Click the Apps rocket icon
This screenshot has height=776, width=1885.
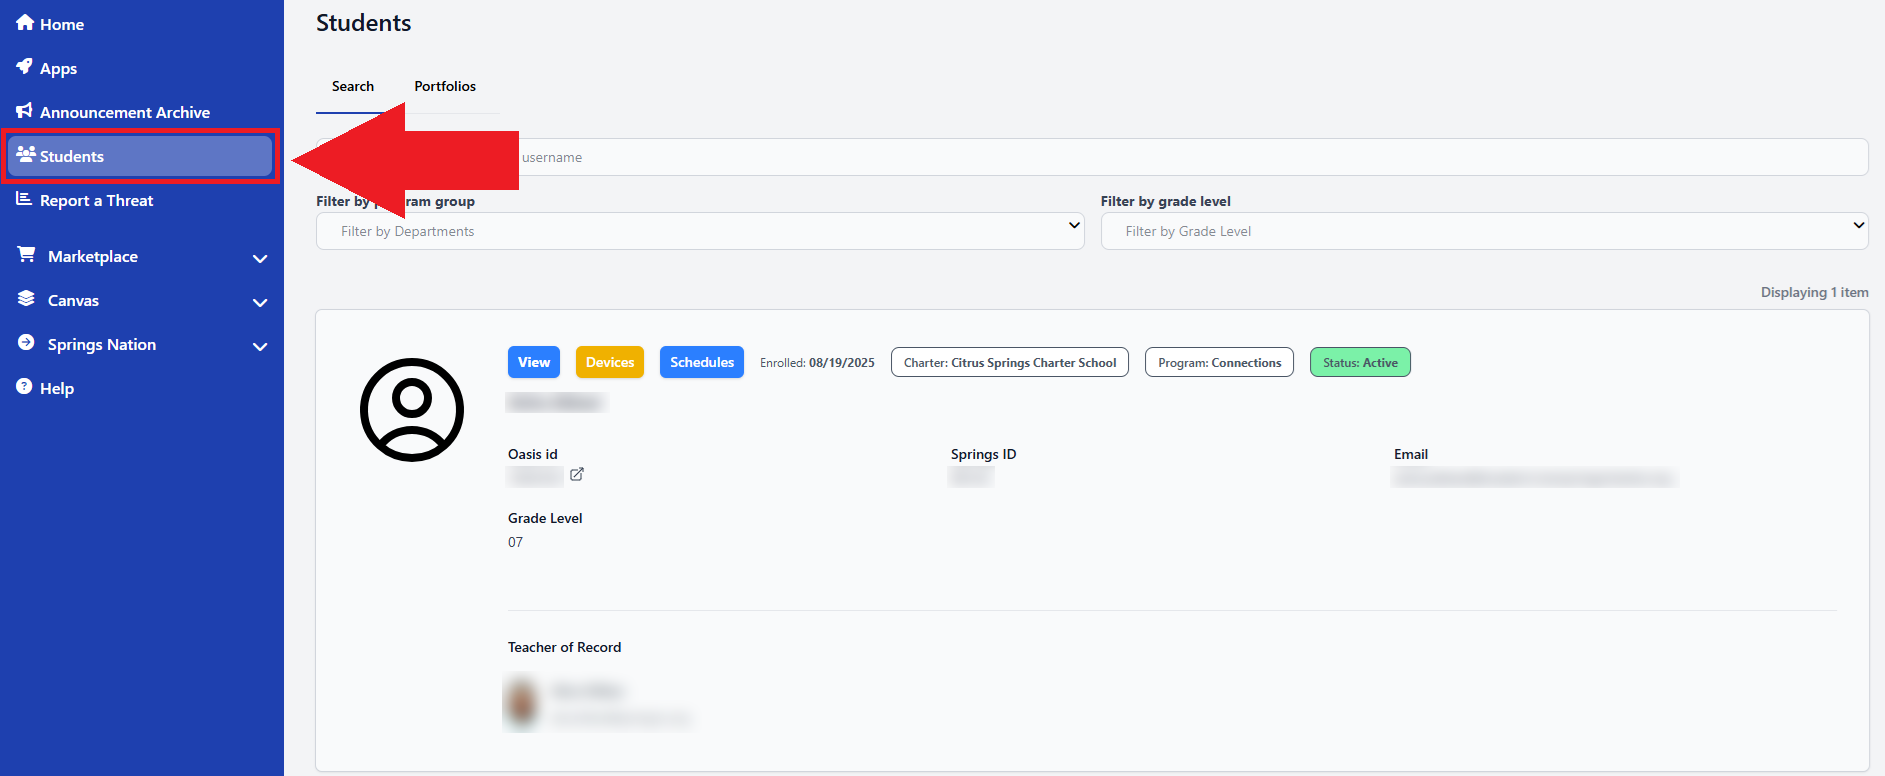tap(25, 67)
